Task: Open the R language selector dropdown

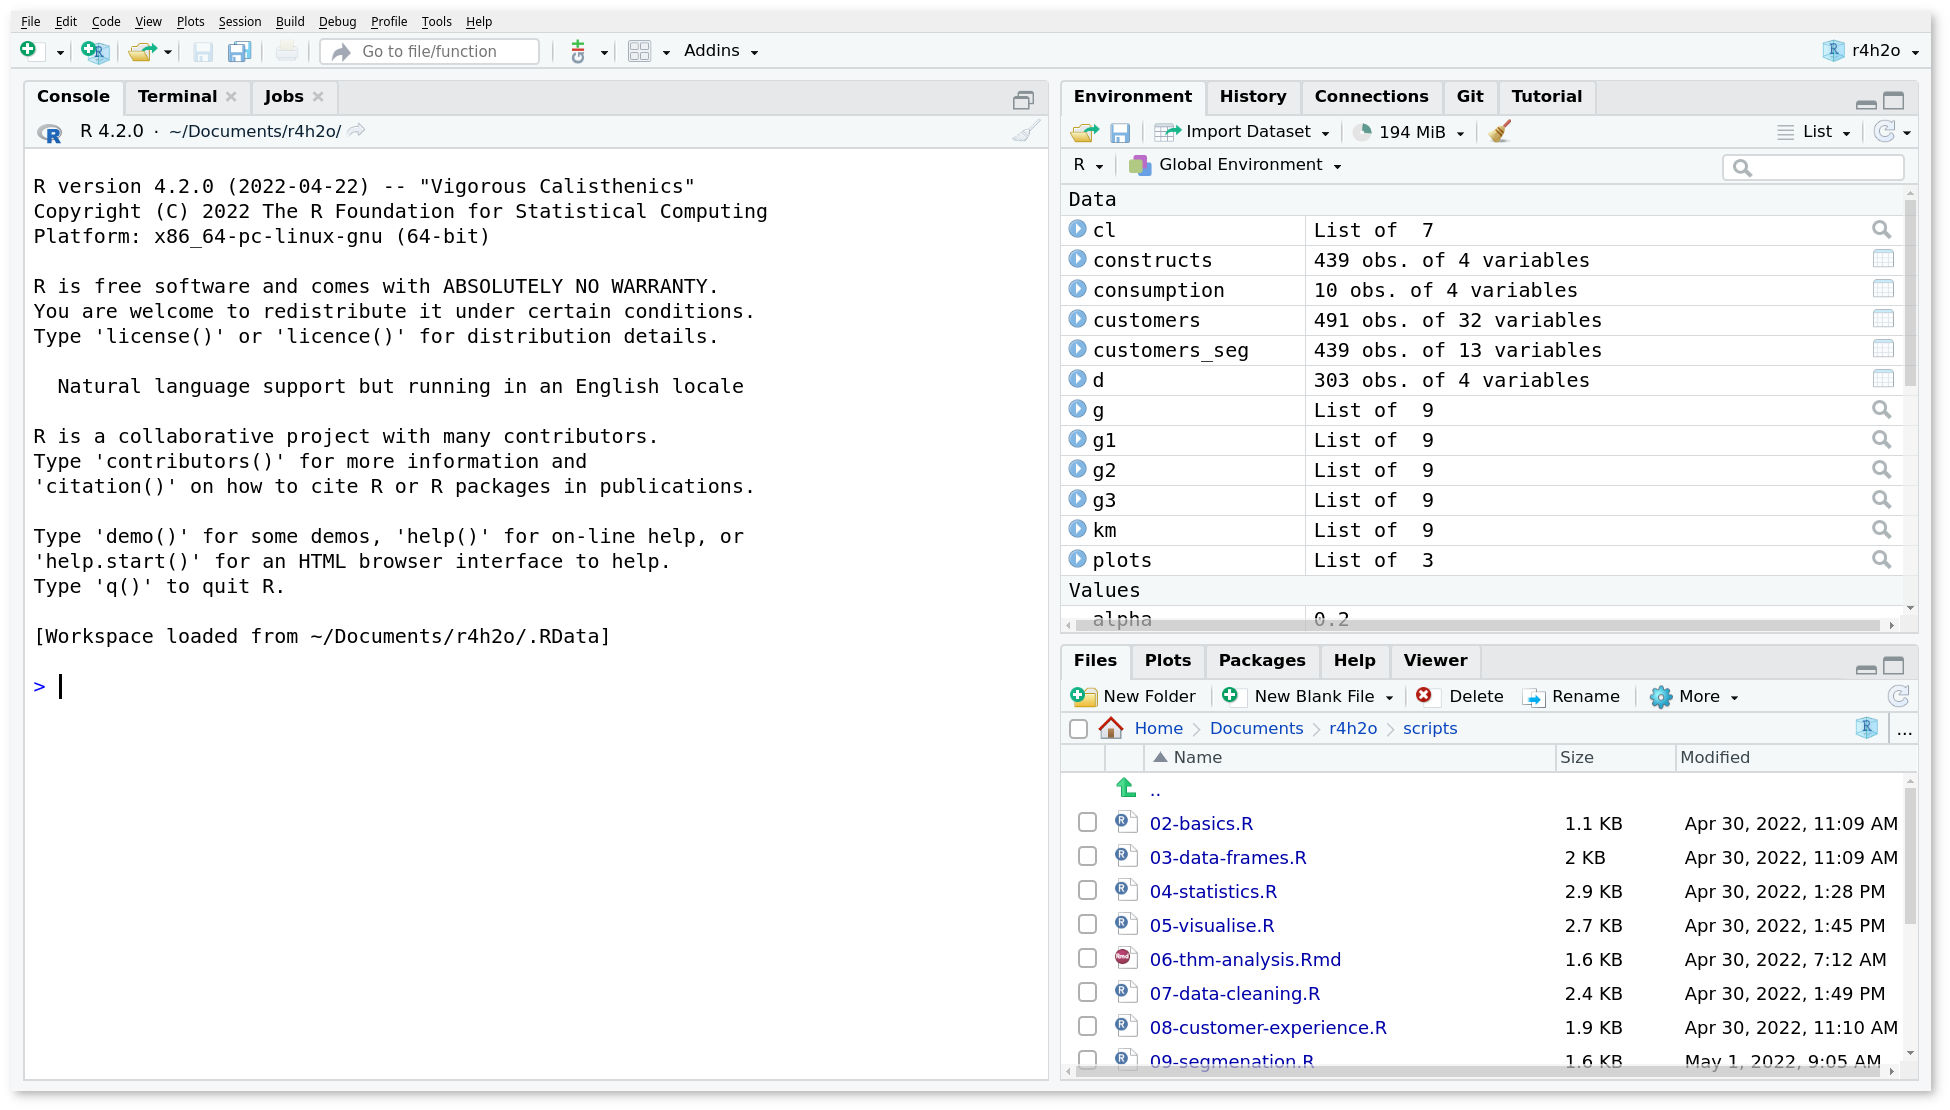Action: (1088, 165)
